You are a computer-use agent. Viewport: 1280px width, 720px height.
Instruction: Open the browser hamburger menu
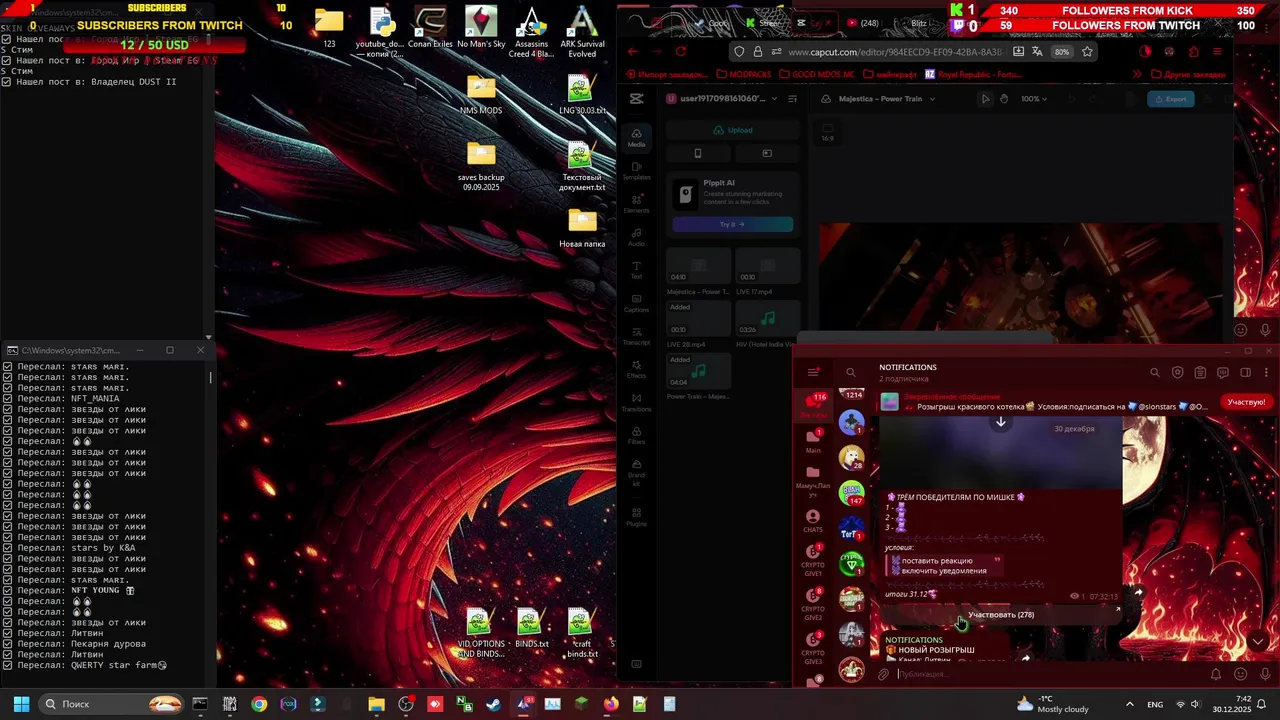point(1217,51)
